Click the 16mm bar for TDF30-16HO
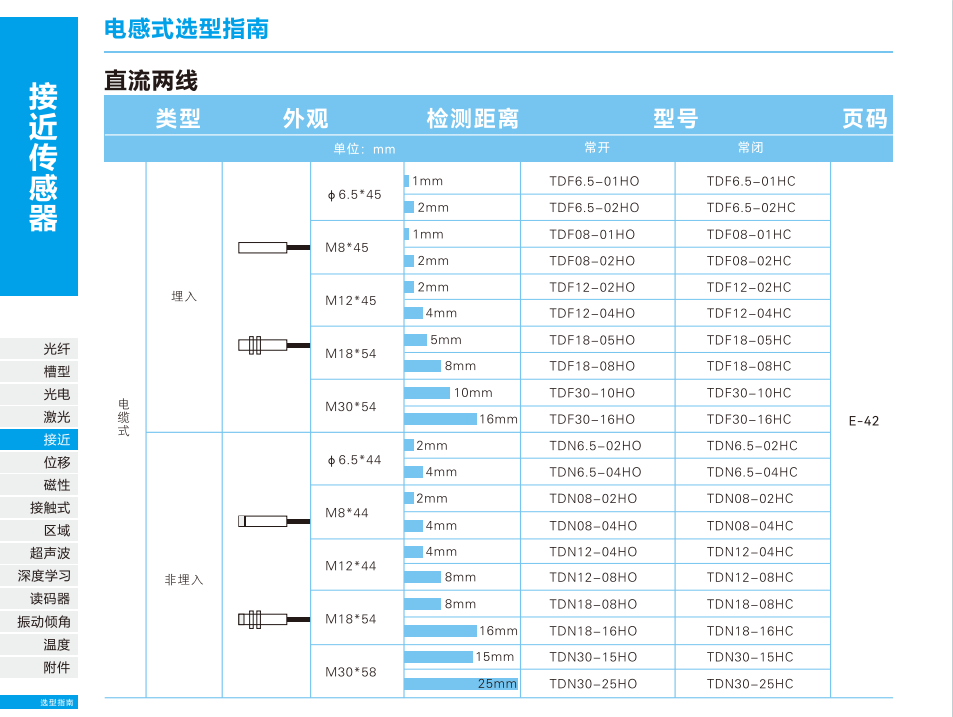 [441, 419]
